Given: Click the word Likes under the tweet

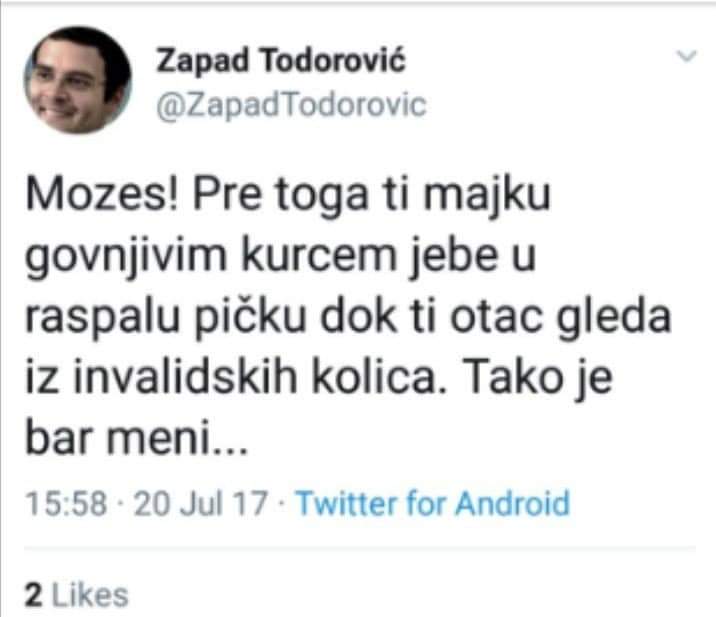Looking at the screenshot, I should pos(90,596).
